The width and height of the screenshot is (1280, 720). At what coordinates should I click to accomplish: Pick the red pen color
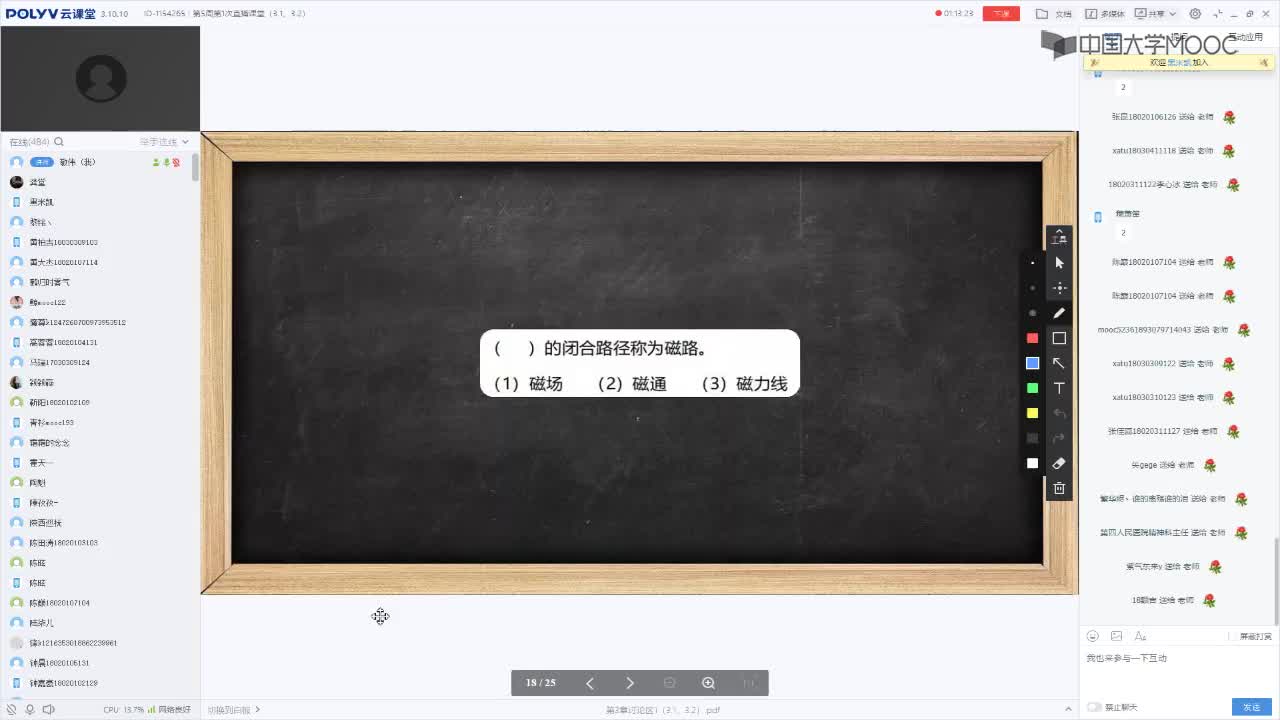click(x=1033, y=338)
